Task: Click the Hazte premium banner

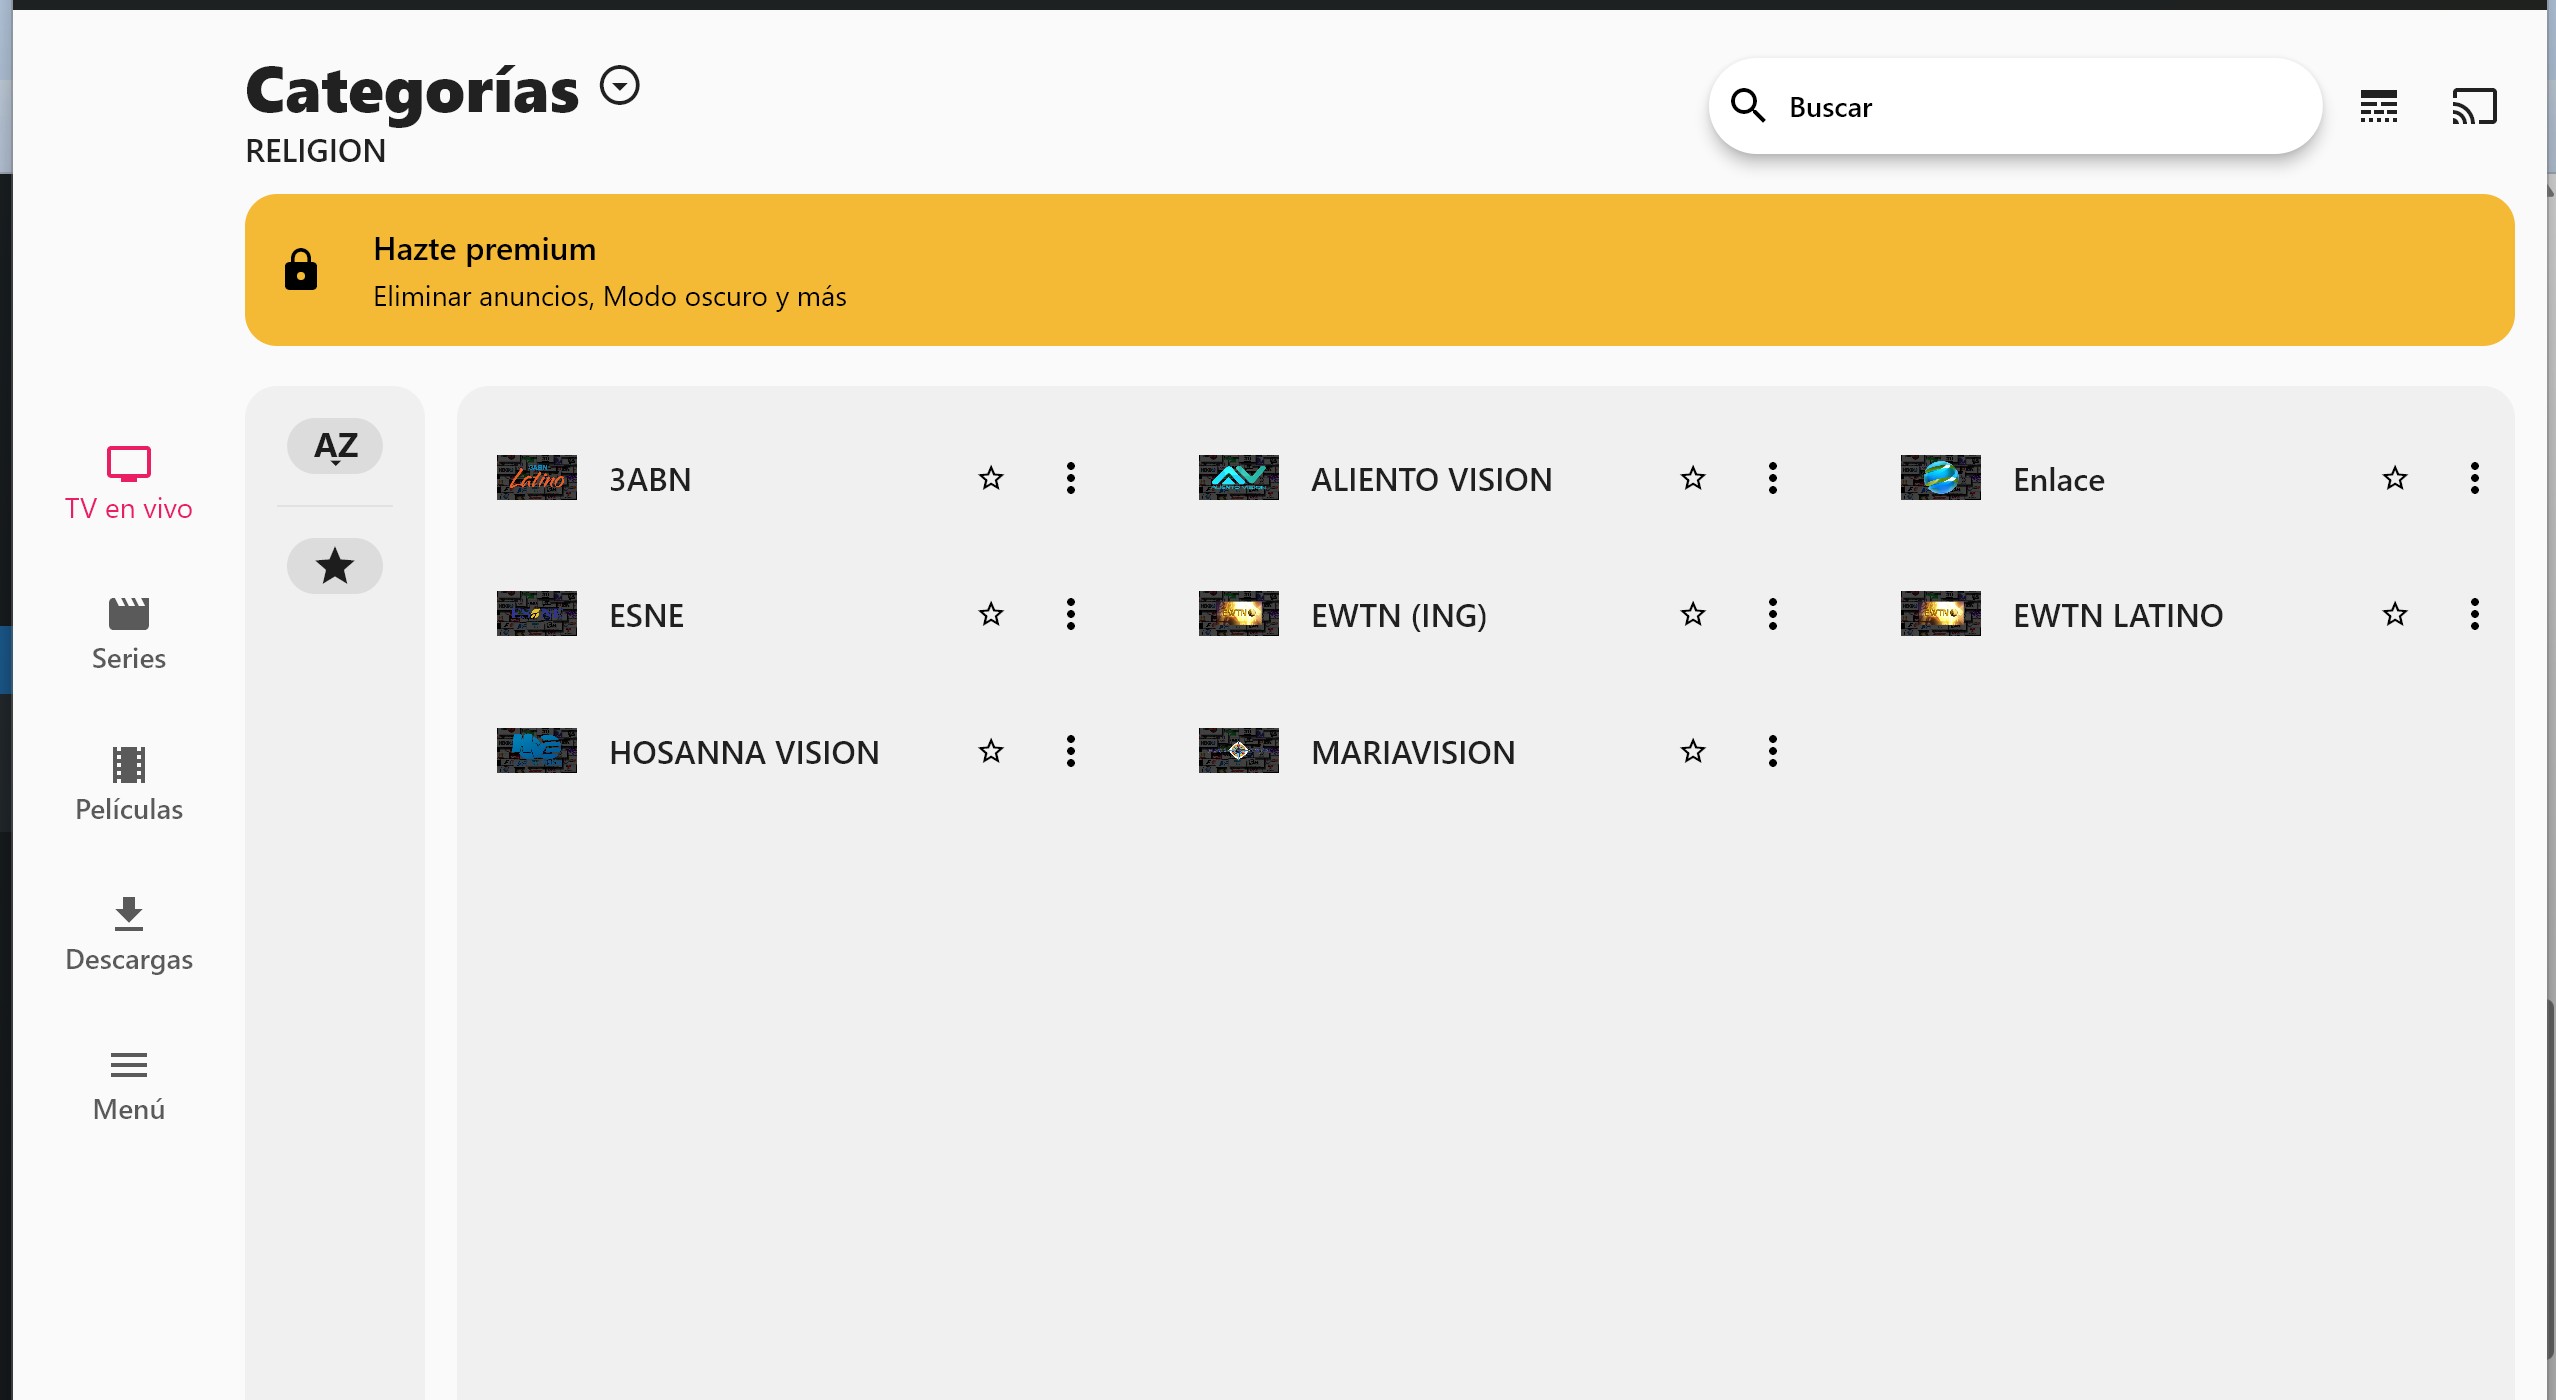Action: click(x=1378, y=270)
